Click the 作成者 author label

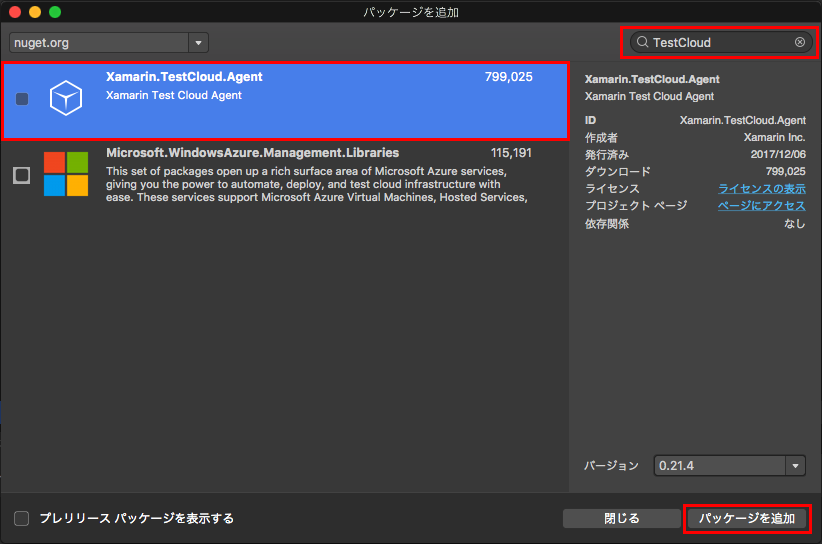pos(601,138)
